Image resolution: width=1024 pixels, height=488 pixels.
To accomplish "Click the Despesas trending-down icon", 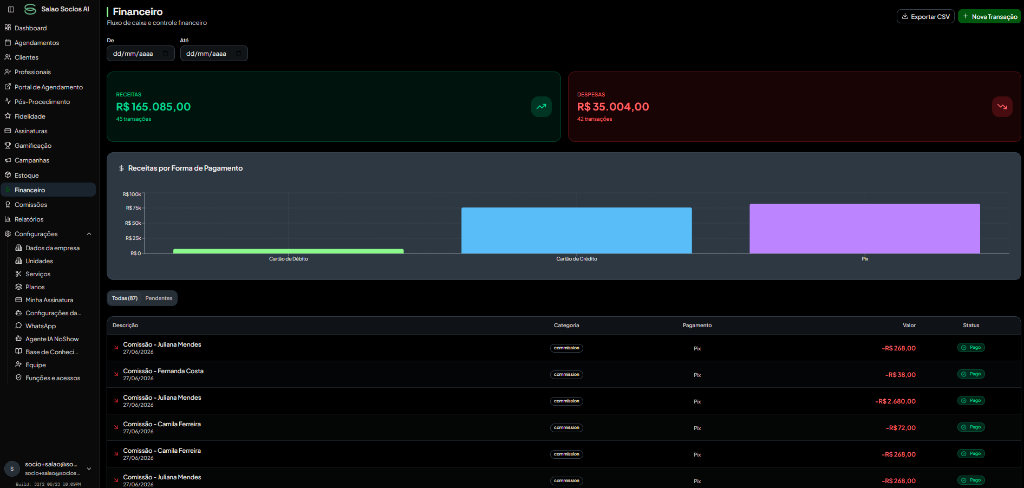I will 1002,106.
